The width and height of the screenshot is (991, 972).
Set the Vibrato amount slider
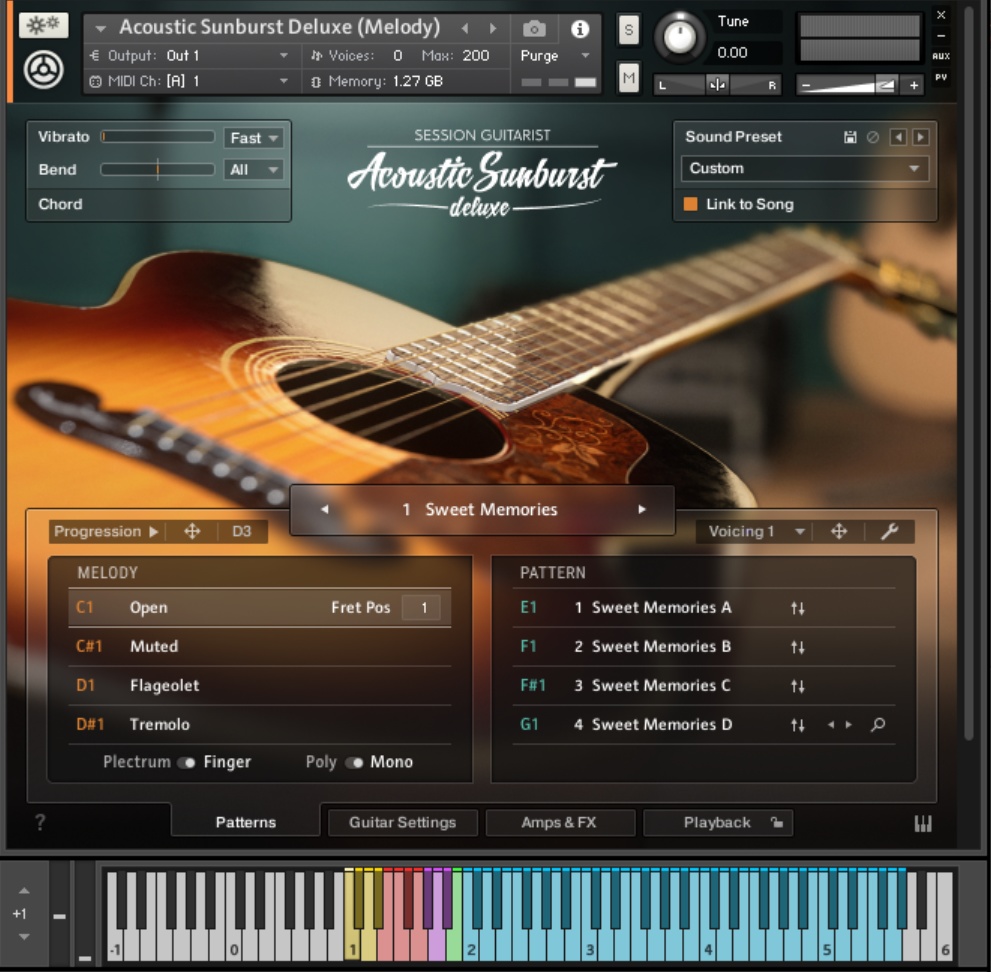tap(158, 137)
